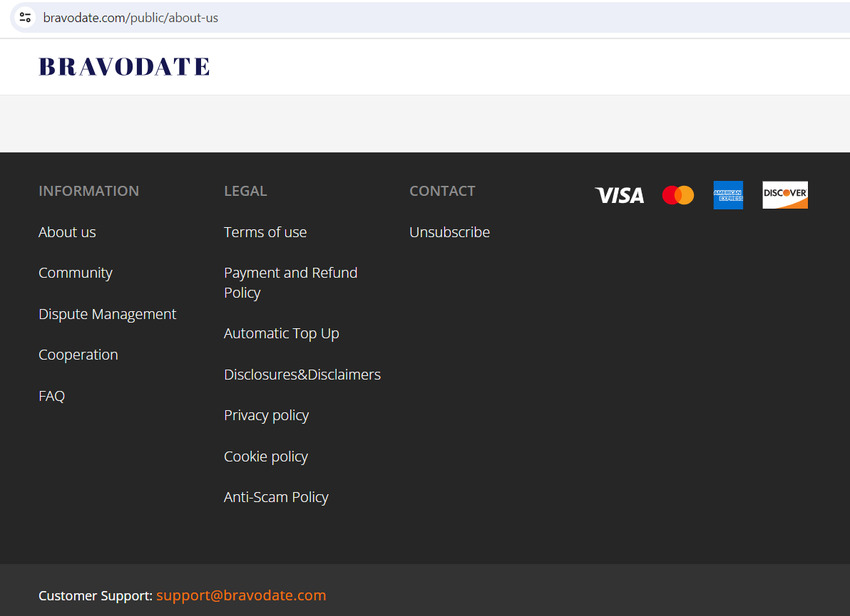Image resolution: width=850 pixels, height=616 pixels.
Task: Open Payment and Refund Policy
Action: [291, 283]
